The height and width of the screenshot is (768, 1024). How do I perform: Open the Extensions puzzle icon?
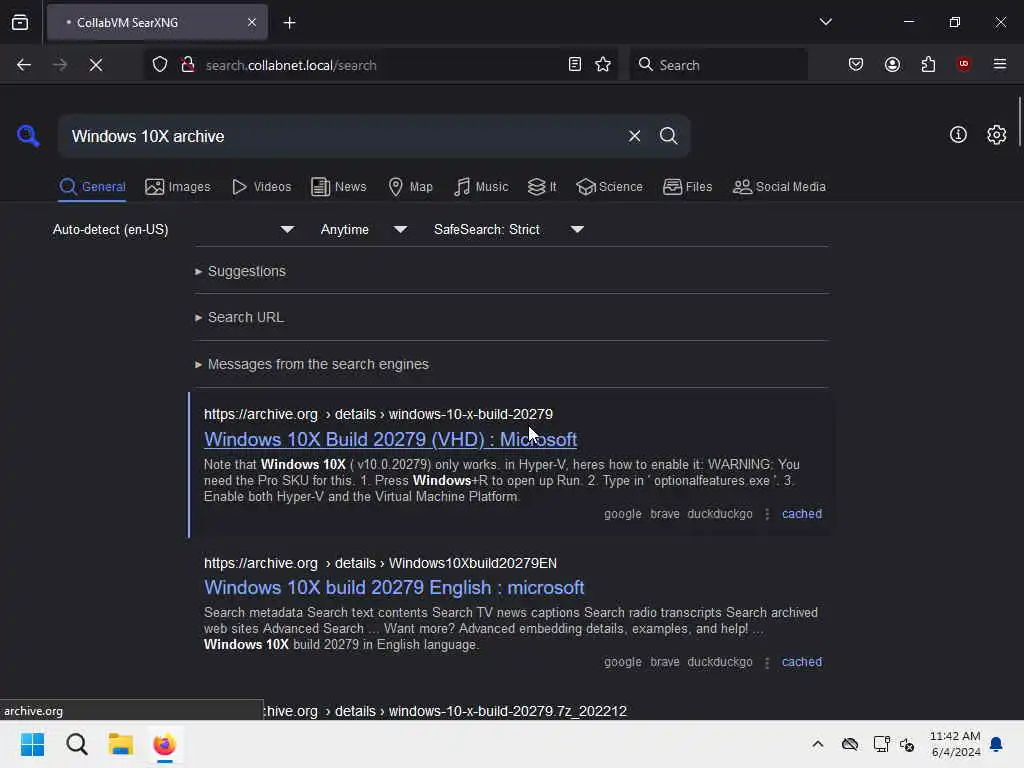click(x=928, y=64)
